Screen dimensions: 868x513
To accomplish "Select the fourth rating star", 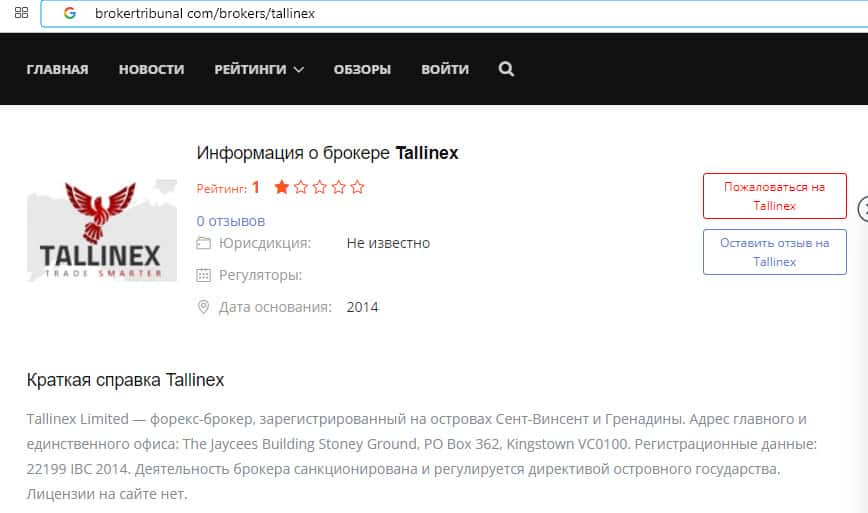I will point(339,187).
